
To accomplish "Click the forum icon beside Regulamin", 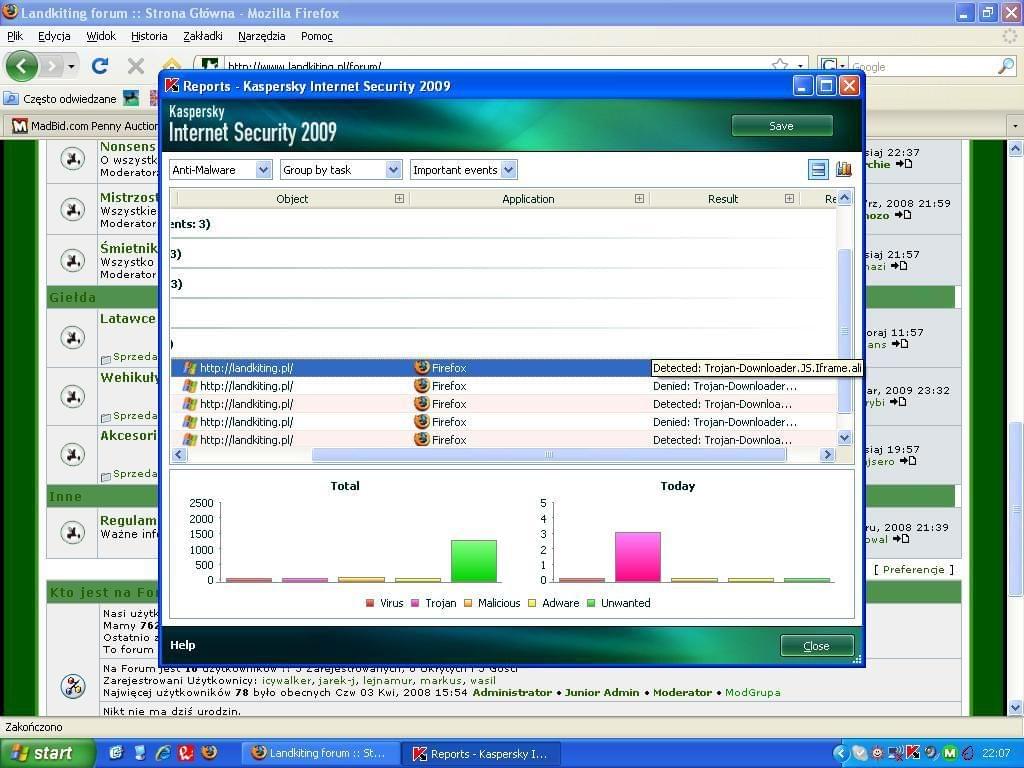I will click(x=72, y=532).
